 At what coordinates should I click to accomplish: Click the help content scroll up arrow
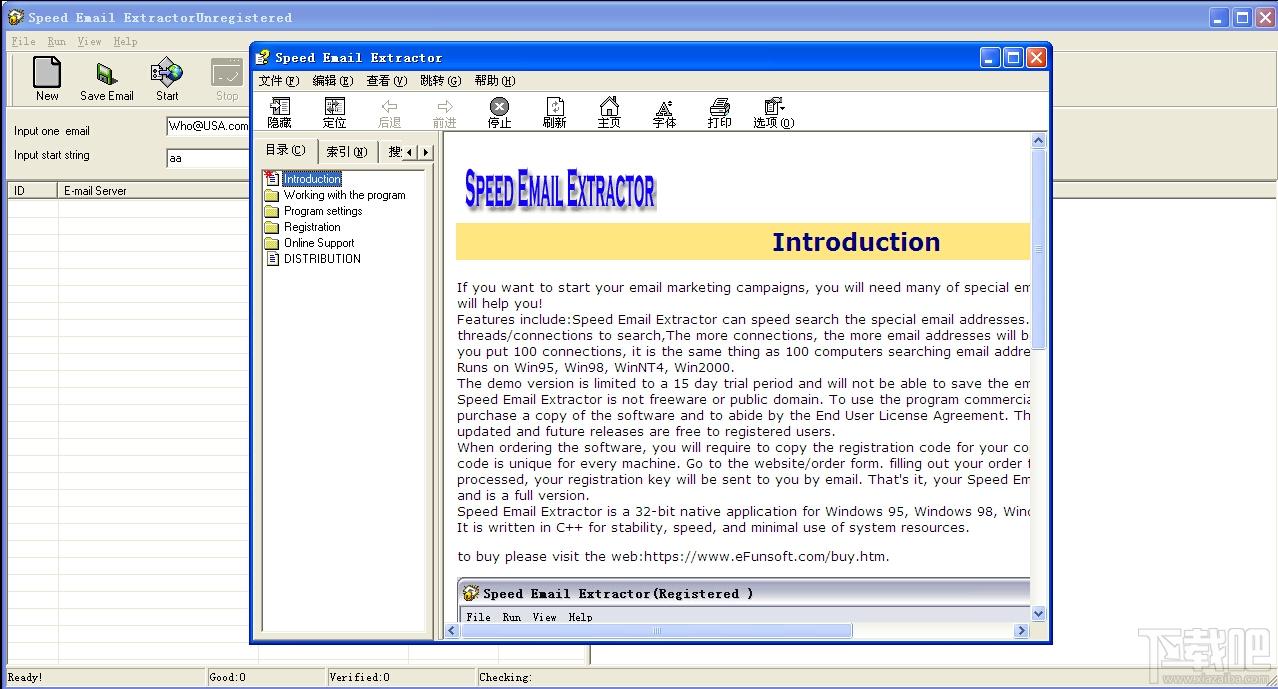(1038, 141)
